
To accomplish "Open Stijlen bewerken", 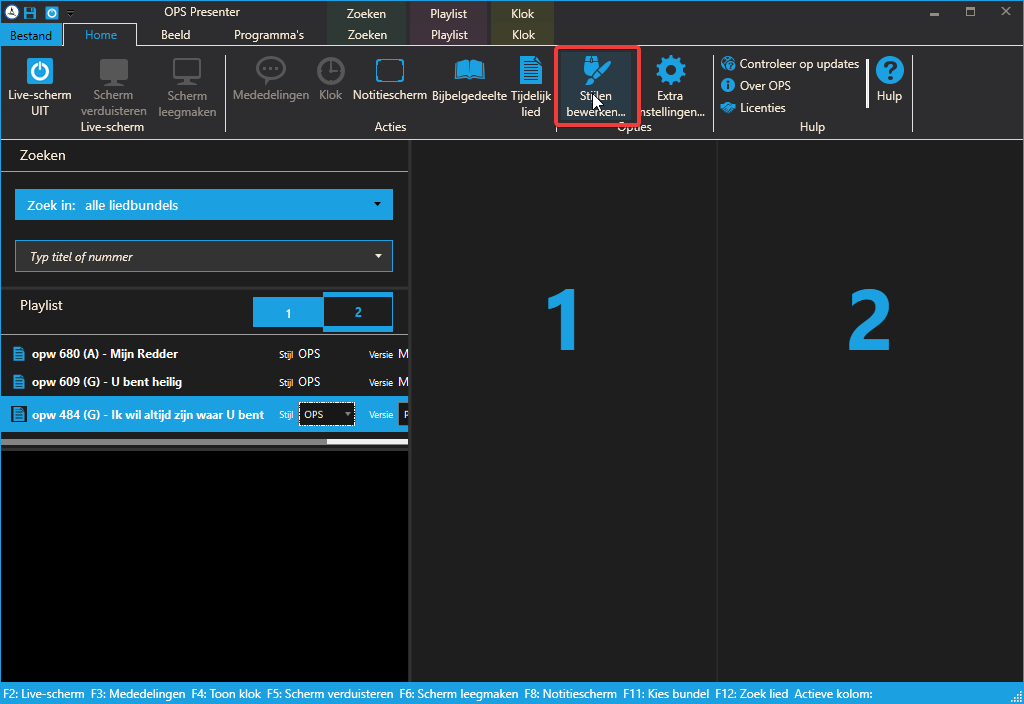I will pyautogui.click(x=596, y=86).
